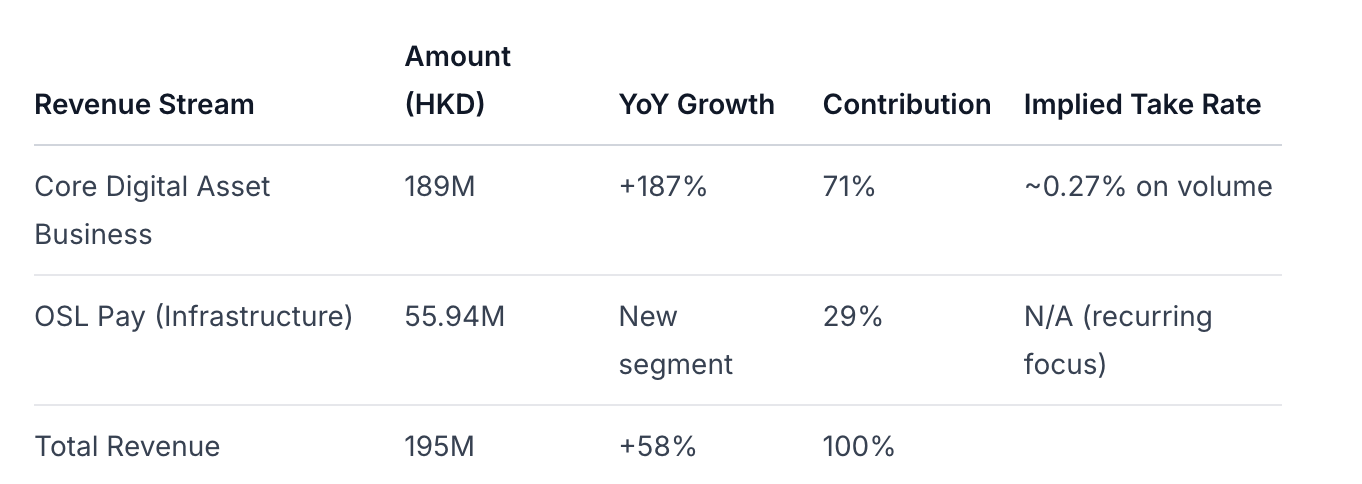Screen dimensions: 1362x484
Task: Click the N/A (recurring focus) cell
Action: 1117,340
